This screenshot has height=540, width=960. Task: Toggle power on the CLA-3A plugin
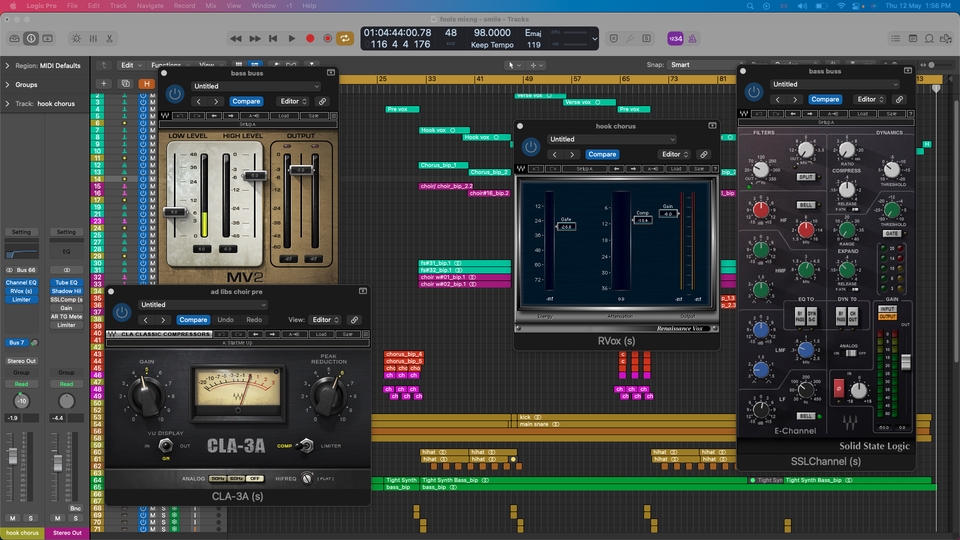(122, 312)
